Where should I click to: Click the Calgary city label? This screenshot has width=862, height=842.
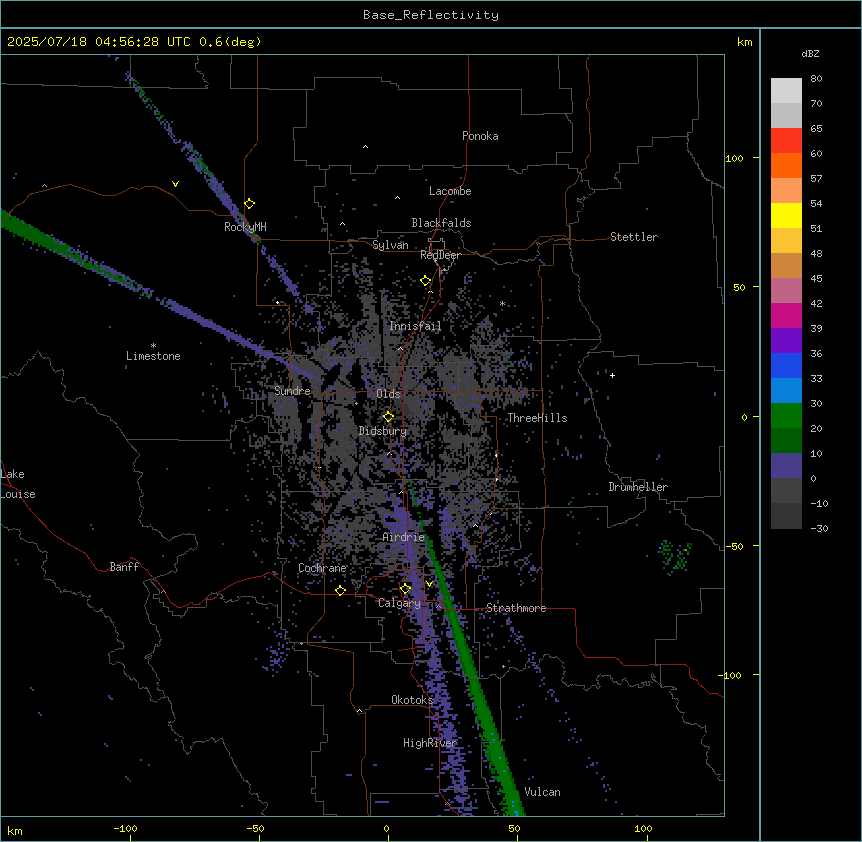399,603
